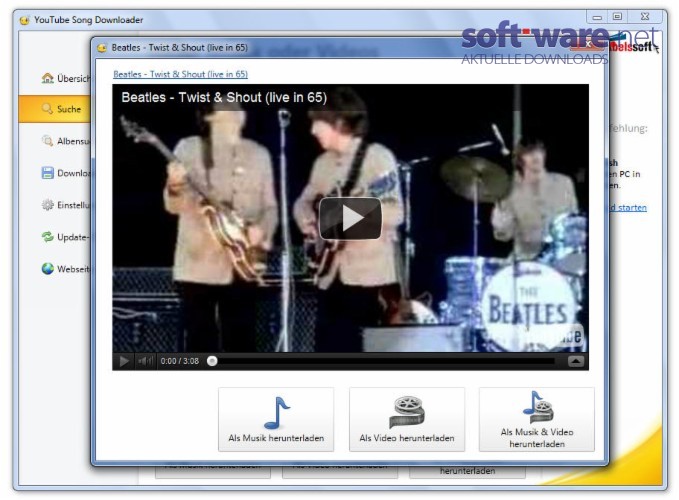Click the house icon next to Übersicht
The height and width of the screenshot is (500, 679).
click(48, 78)
